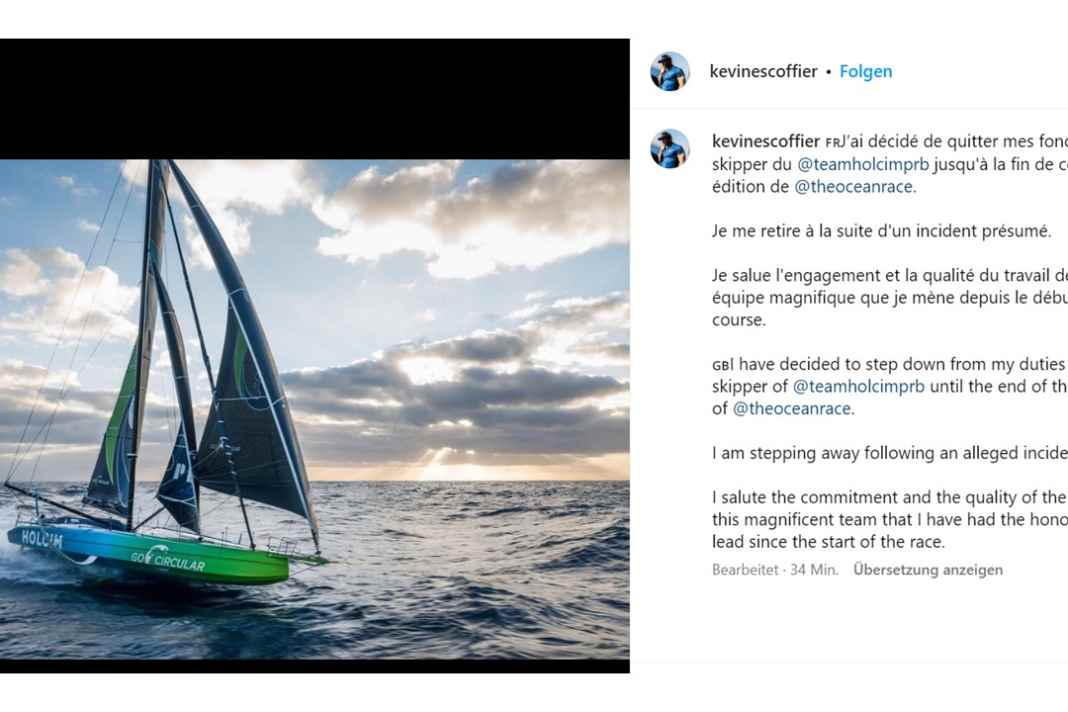Click the profile avatar beside the caption
Image resolution: width=1068 pixels, height=712 pixels.
point(670,149)
